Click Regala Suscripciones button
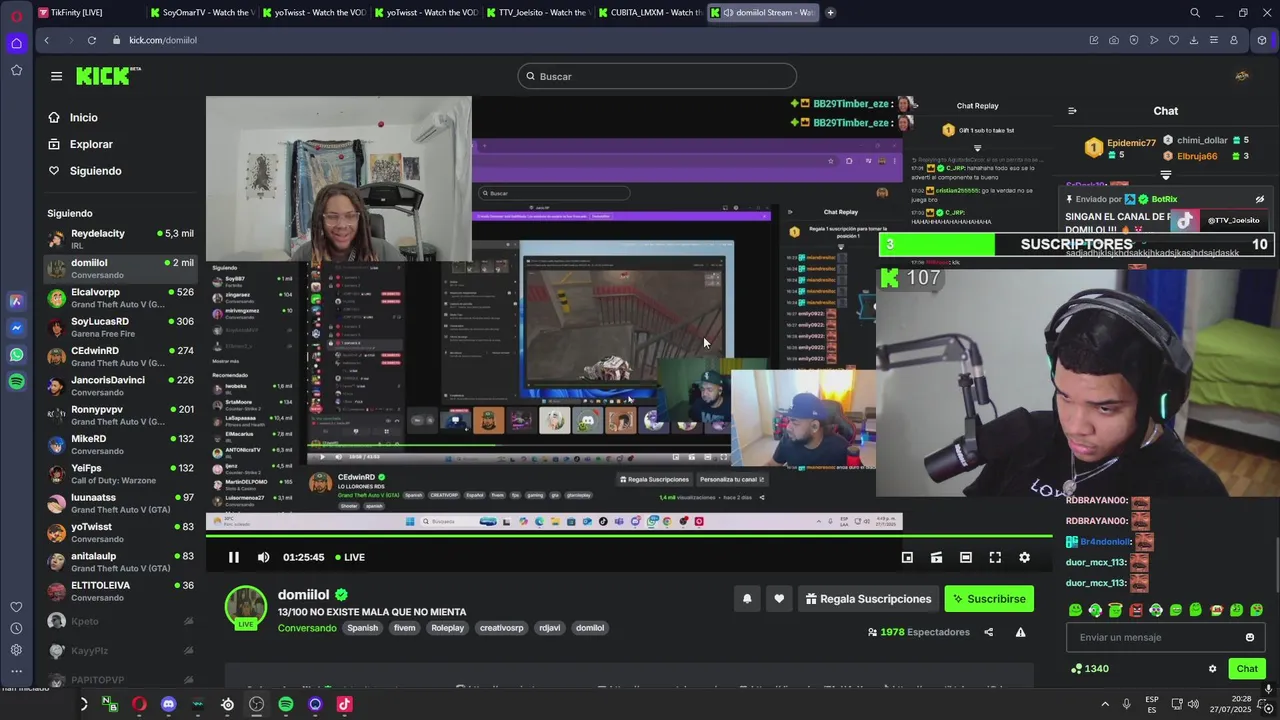This screenshot has height=720, width=1280. click(868, 599)
